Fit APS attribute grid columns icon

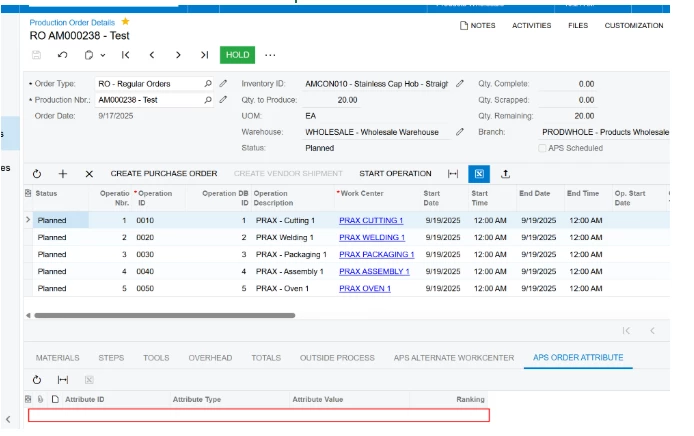pos(63,380)
